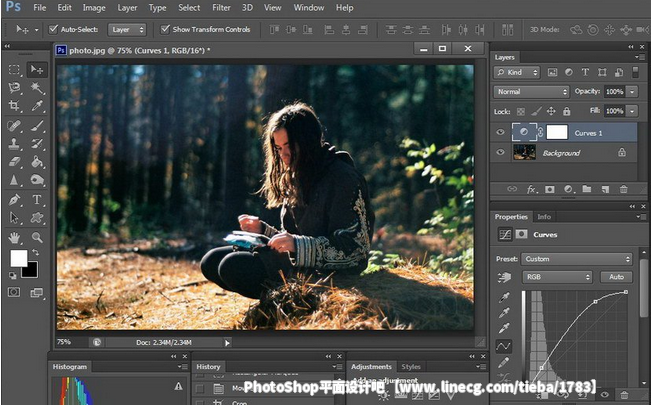Switch to the Info tab

point(544,217)
